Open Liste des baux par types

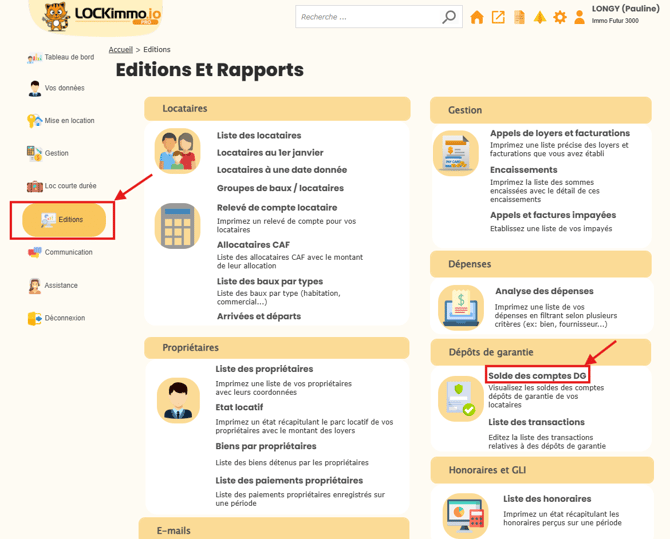coord(270,281)
